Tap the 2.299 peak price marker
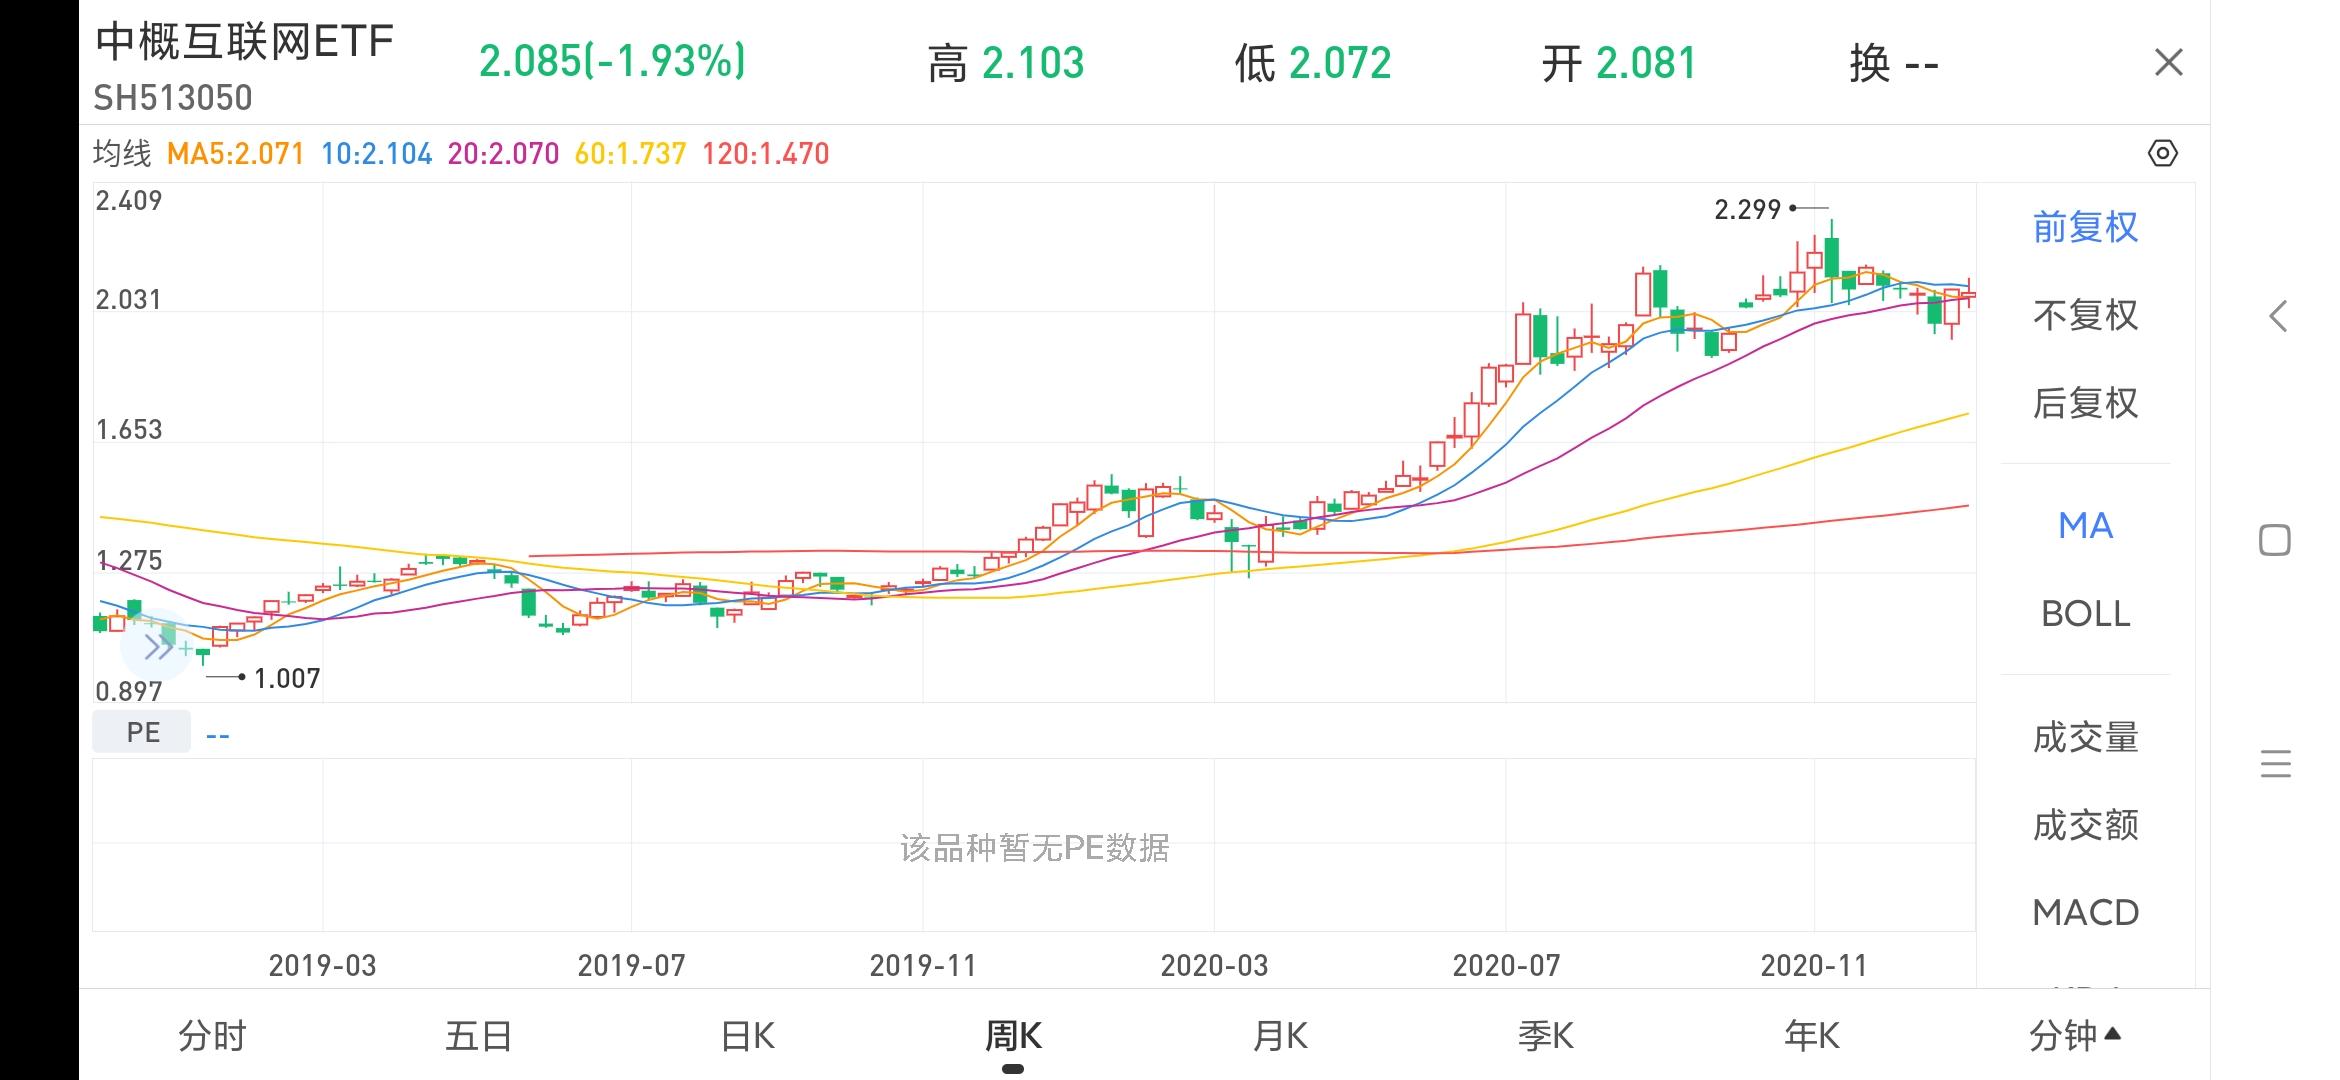Image resolution: width=2340 pixels, height=1080 pixels. (1748, 209)
